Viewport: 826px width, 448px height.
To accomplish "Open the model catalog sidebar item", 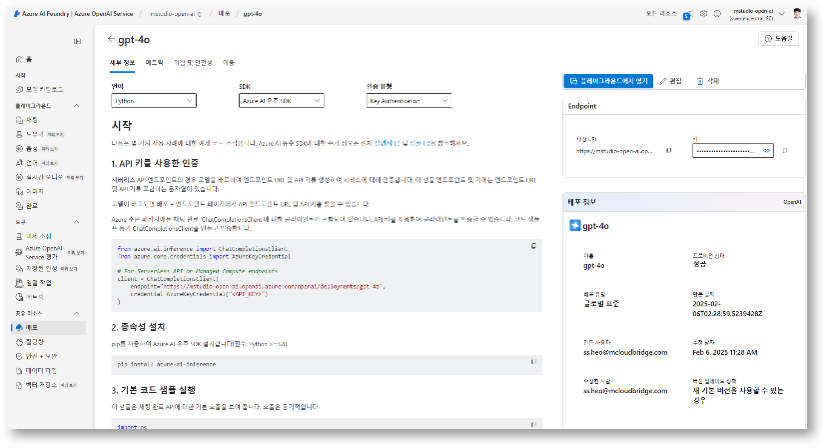I will point(40,90).
